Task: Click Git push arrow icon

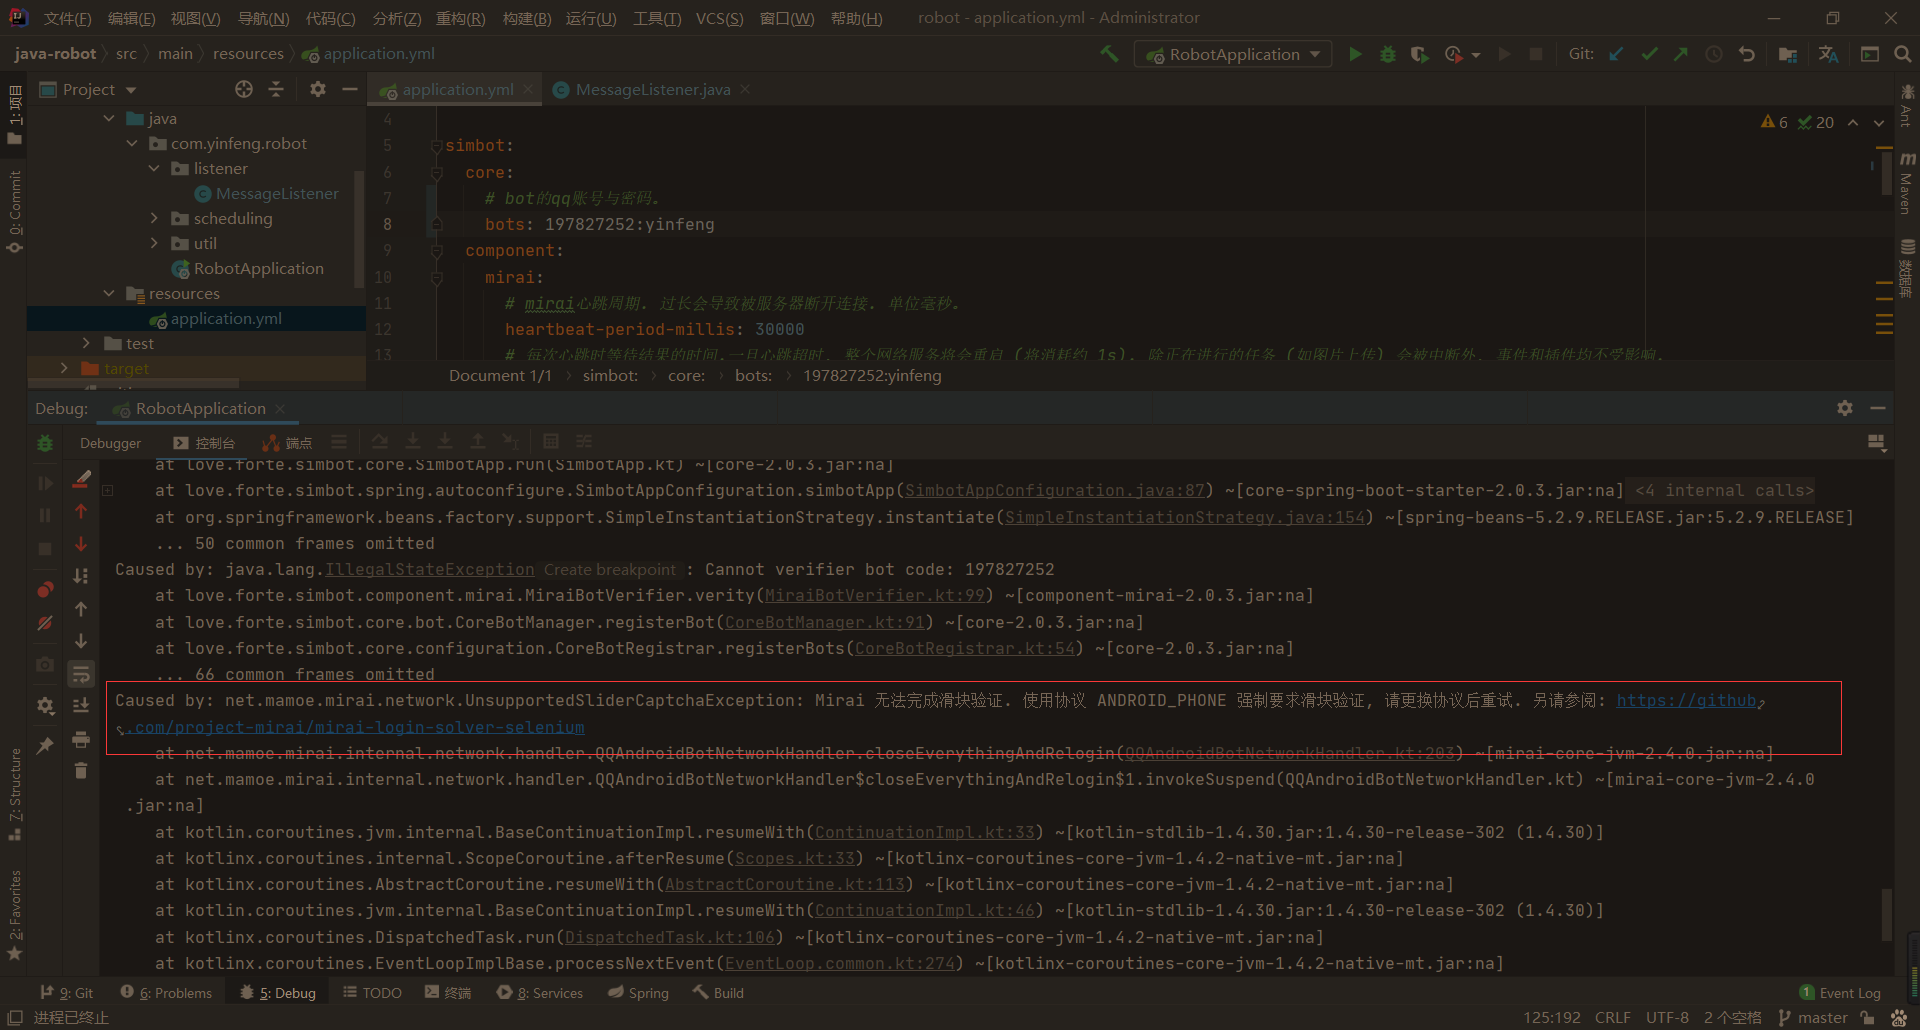Action: pos(1681,54)
